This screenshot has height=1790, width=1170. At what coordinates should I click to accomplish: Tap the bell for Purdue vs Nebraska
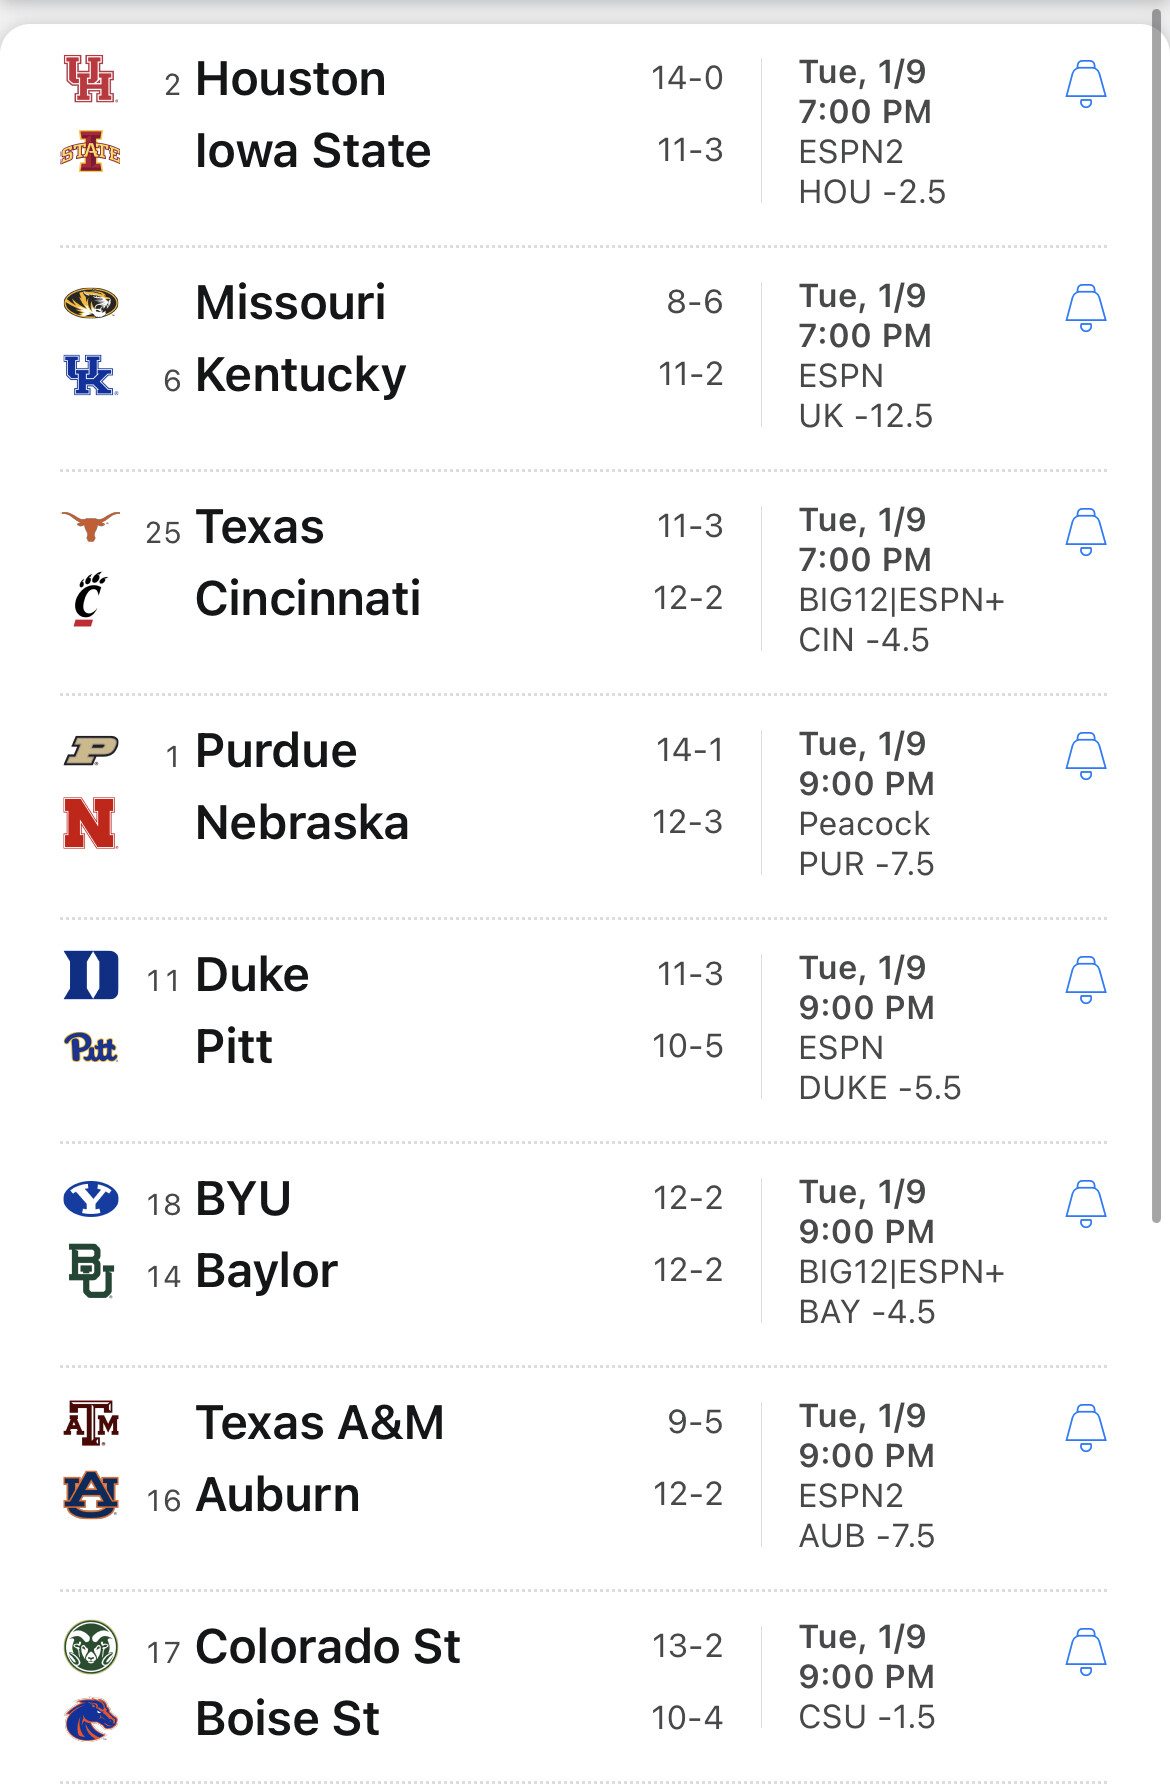pyautogui.click(x=1085, y=755)
